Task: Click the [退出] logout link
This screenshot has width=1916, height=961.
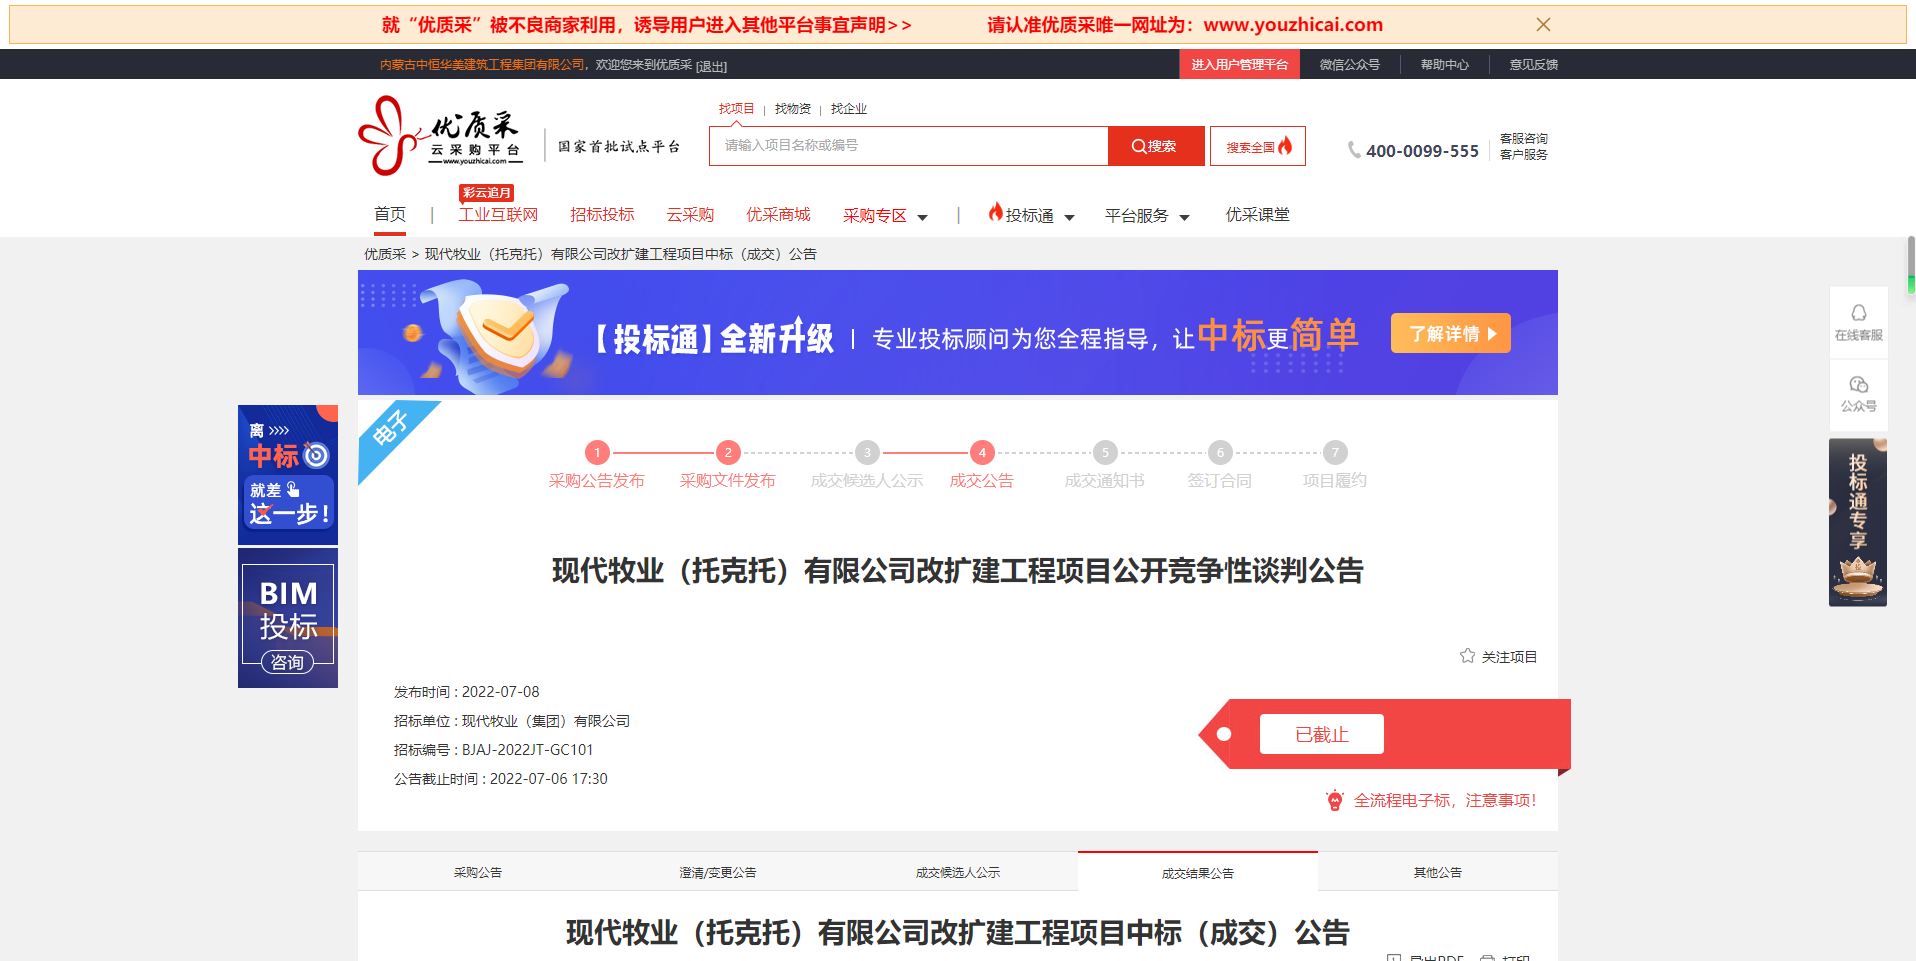Action: [711, 66]
